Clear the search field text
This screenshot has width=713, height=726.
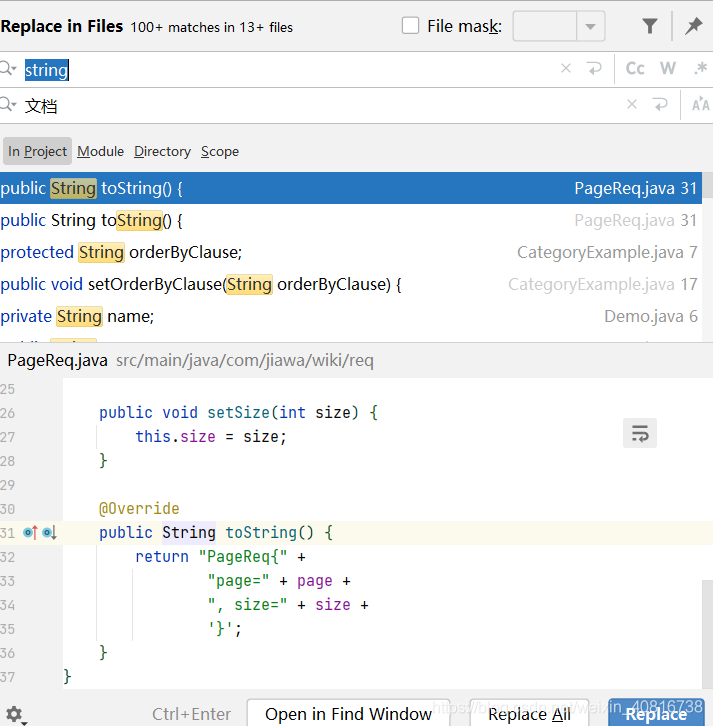(x=566, y=69)
